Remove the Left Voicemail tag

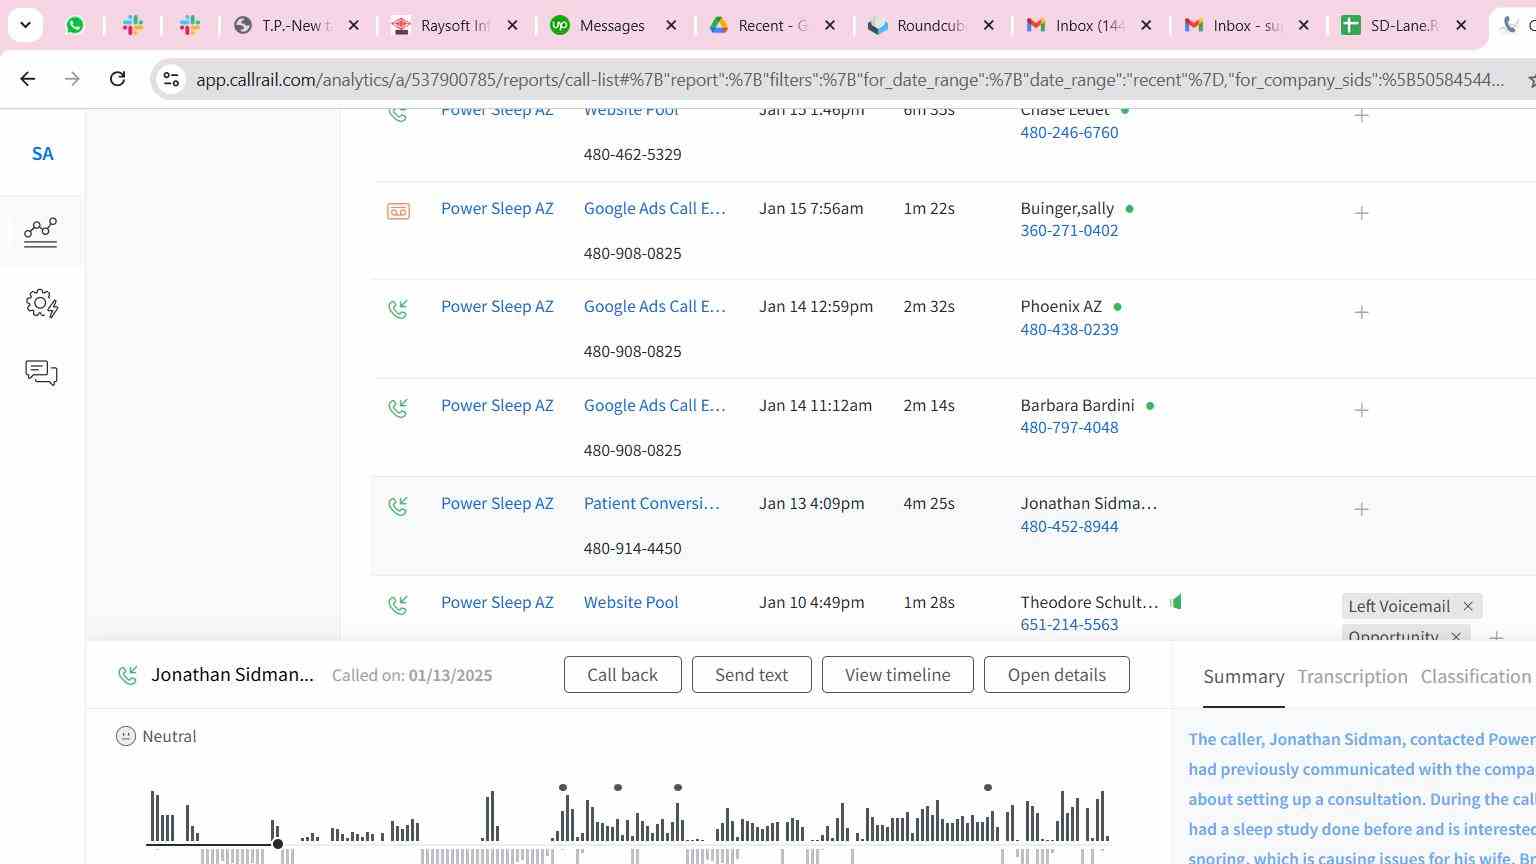(x=1467, y=606)
